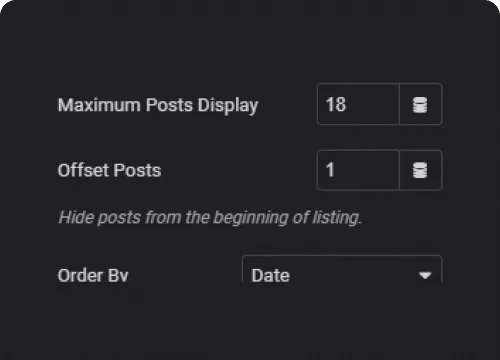This screenshot has width=500, height=360.
Task: Click the database stack icon beside offset value 1
Action: 420,170
